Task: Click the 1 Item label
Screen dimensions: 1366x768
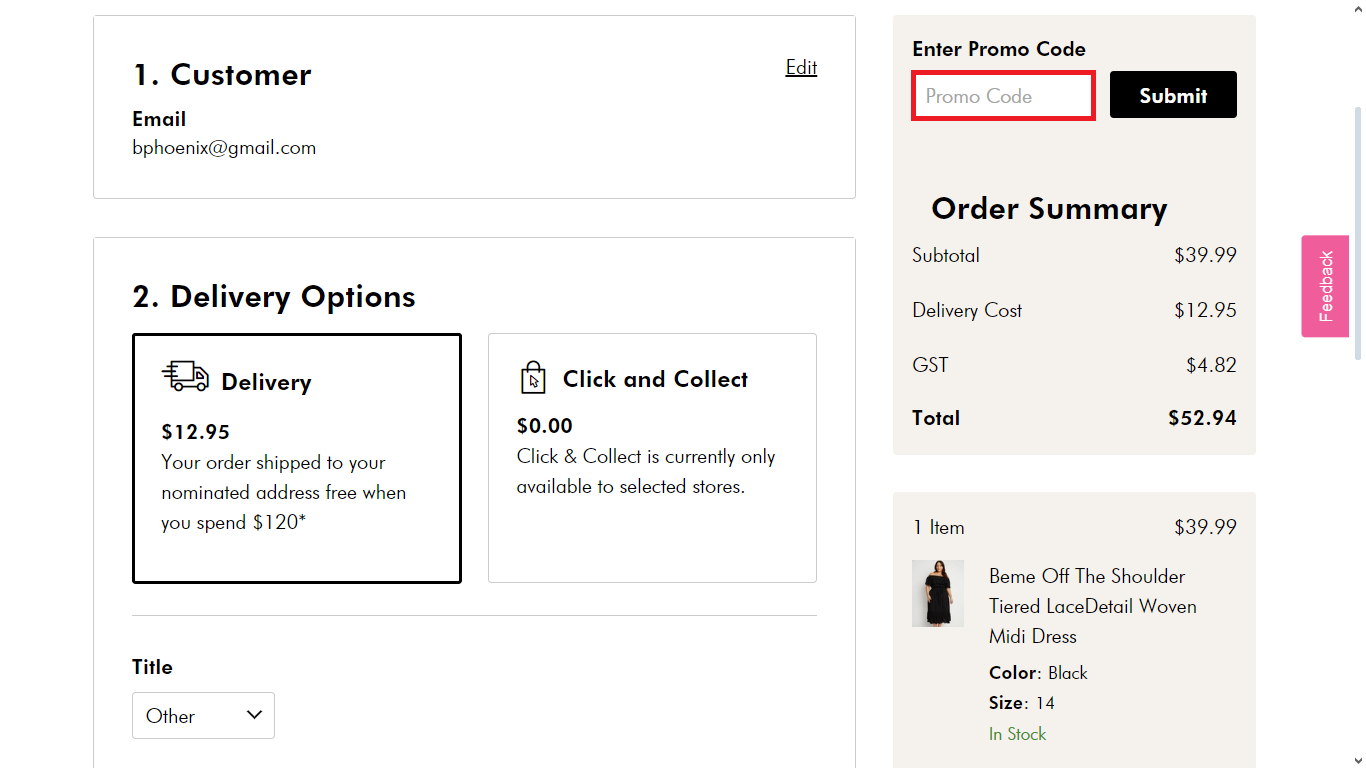Action: point(938,527)
